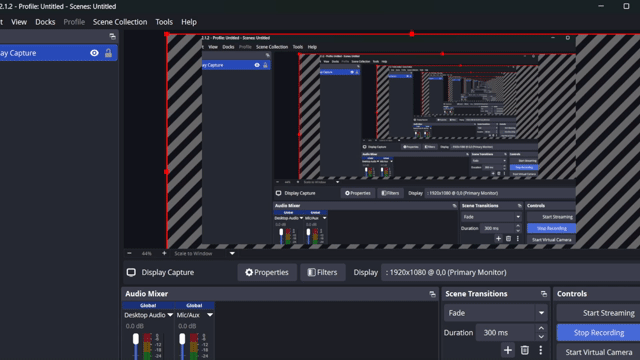Remove transition with the trash icon

pyautogui.click(x=524, y=350)
